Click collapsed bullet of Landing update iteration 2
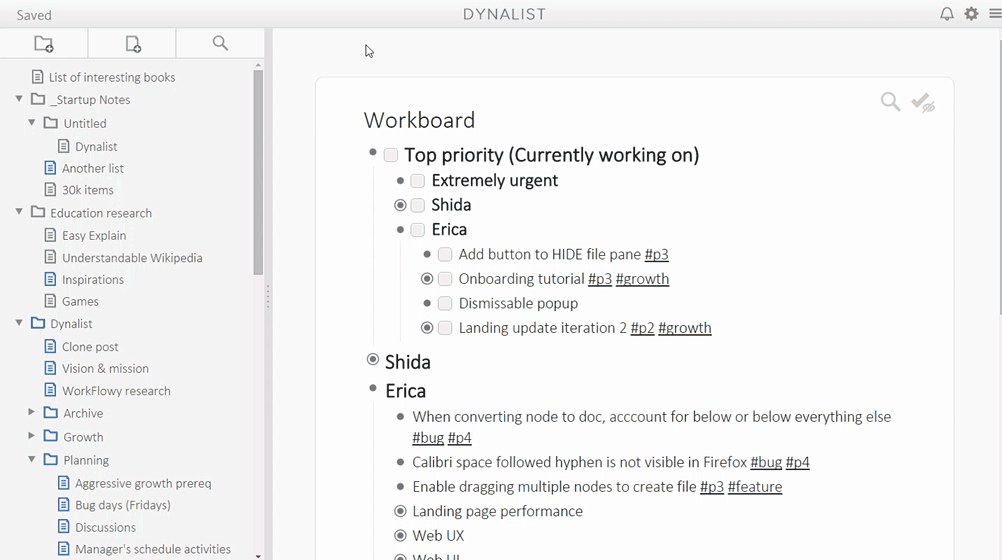This screenshot has width=1002, height=560. [x=428, y=328]
